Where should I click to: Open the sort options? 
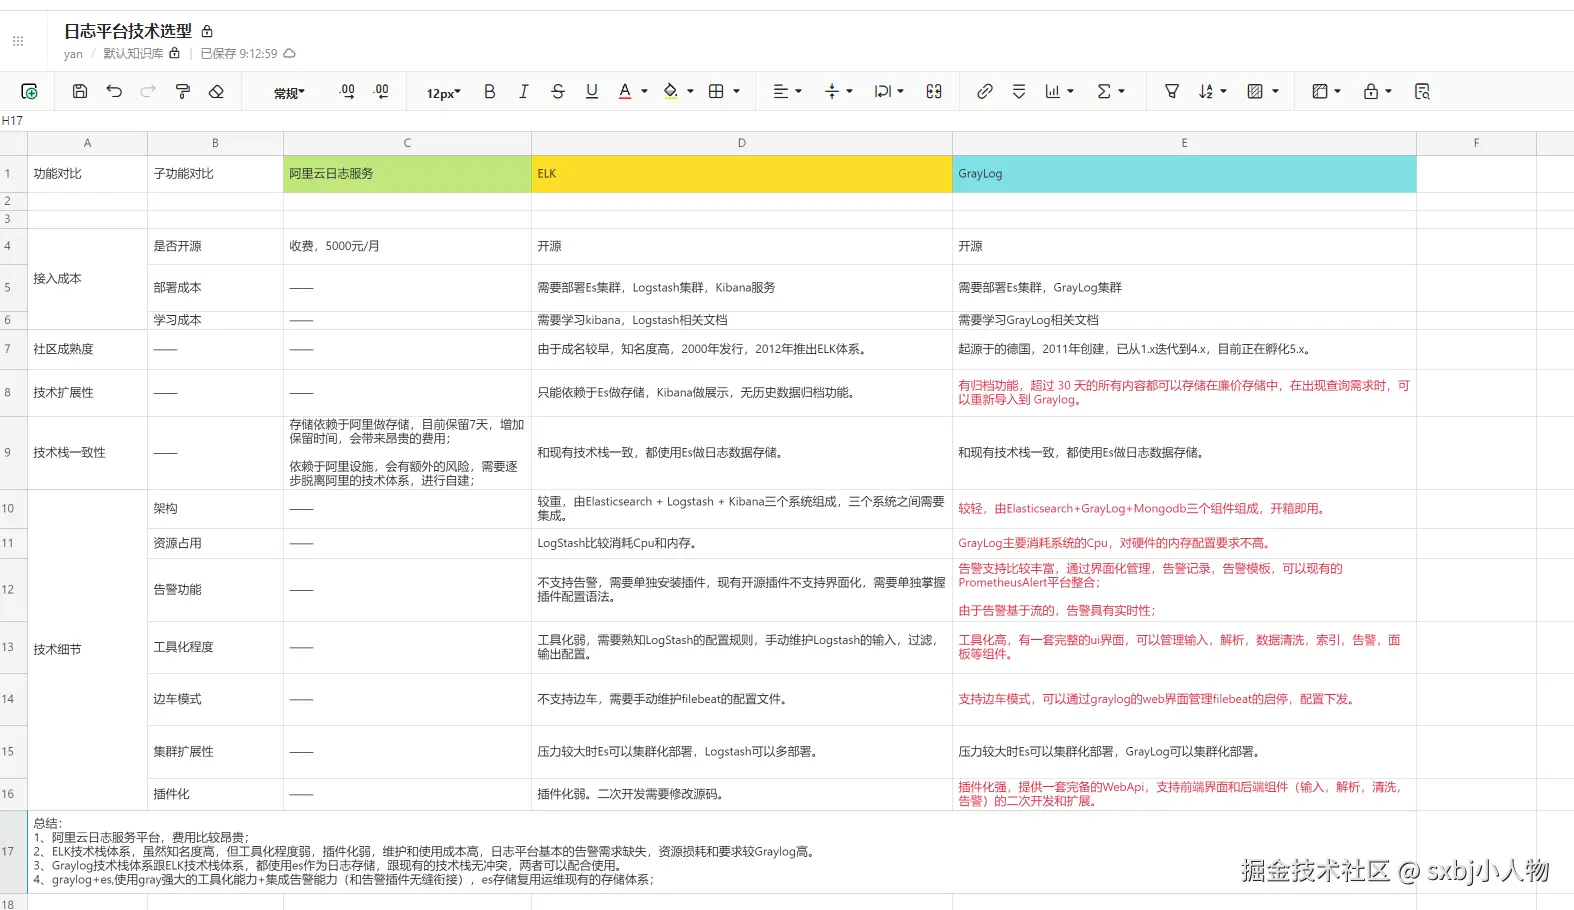[x=1212, y=92]
